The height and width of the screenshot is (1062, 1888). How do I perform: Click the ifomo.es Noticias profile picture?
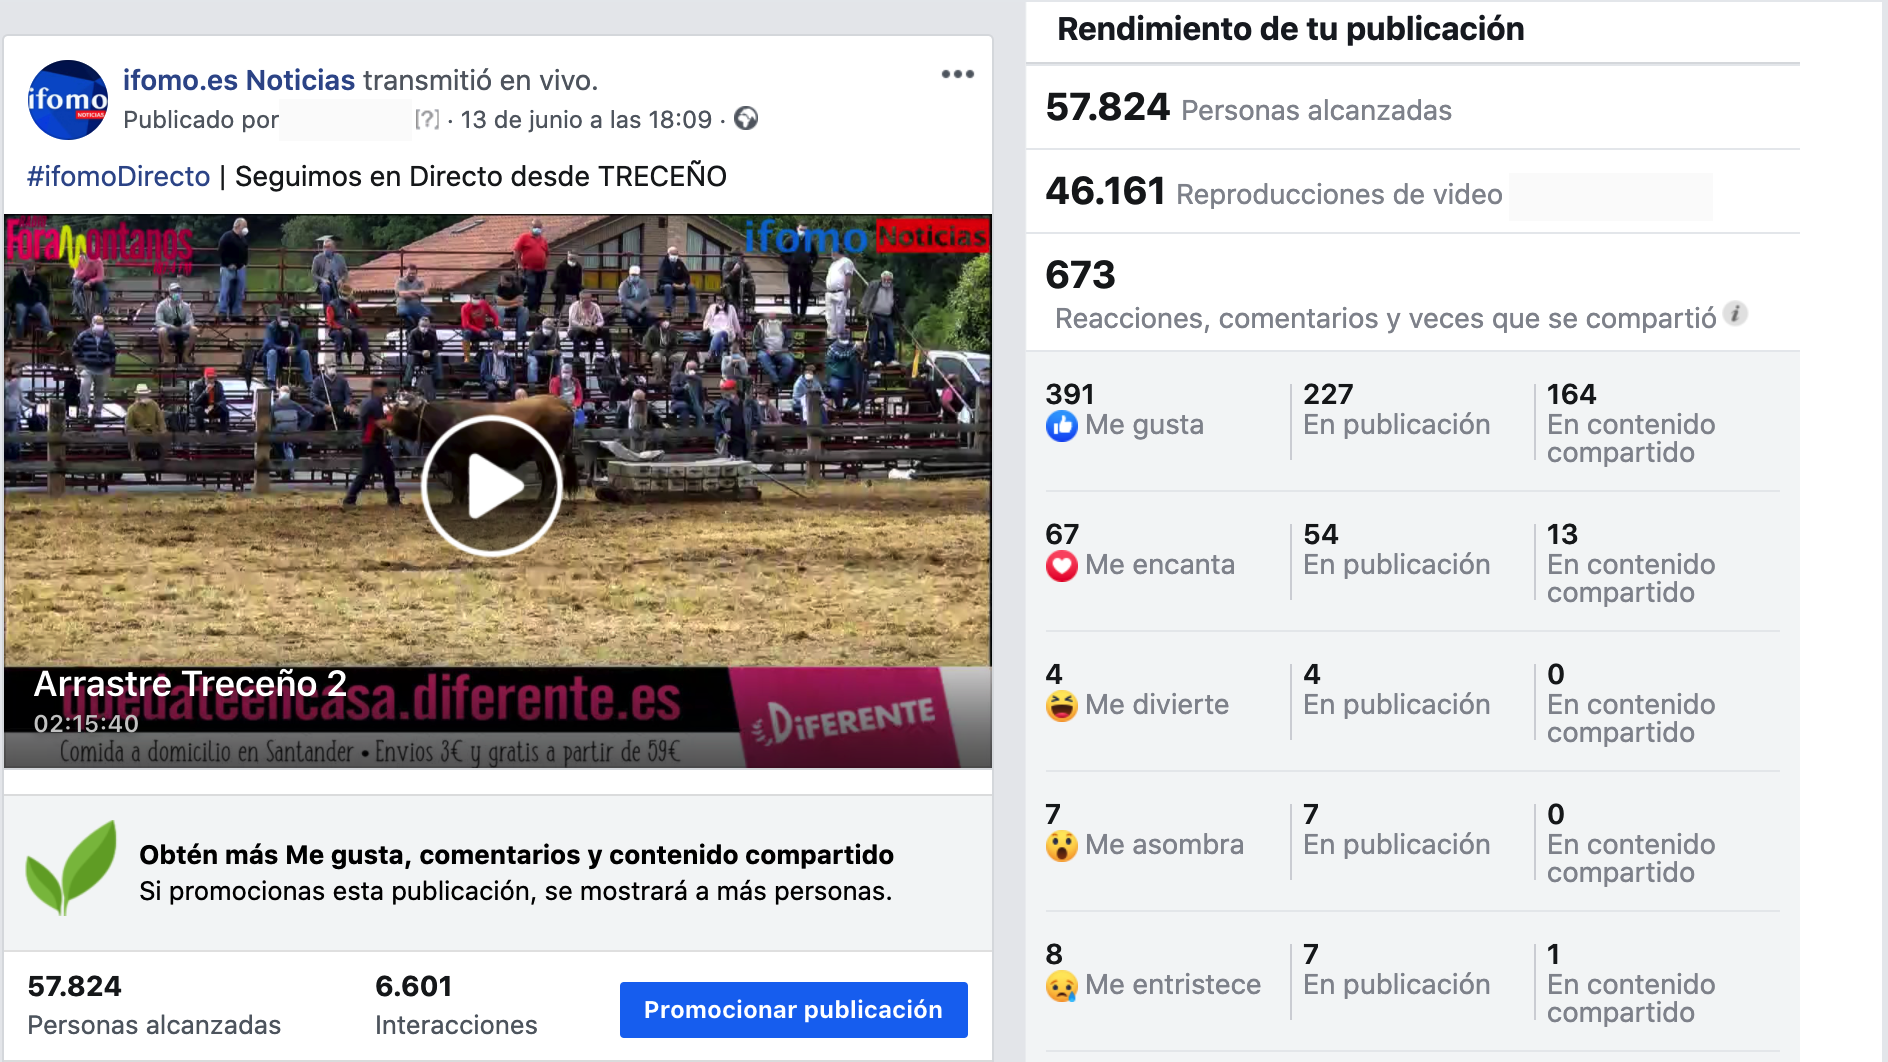(x=68, y=100)
